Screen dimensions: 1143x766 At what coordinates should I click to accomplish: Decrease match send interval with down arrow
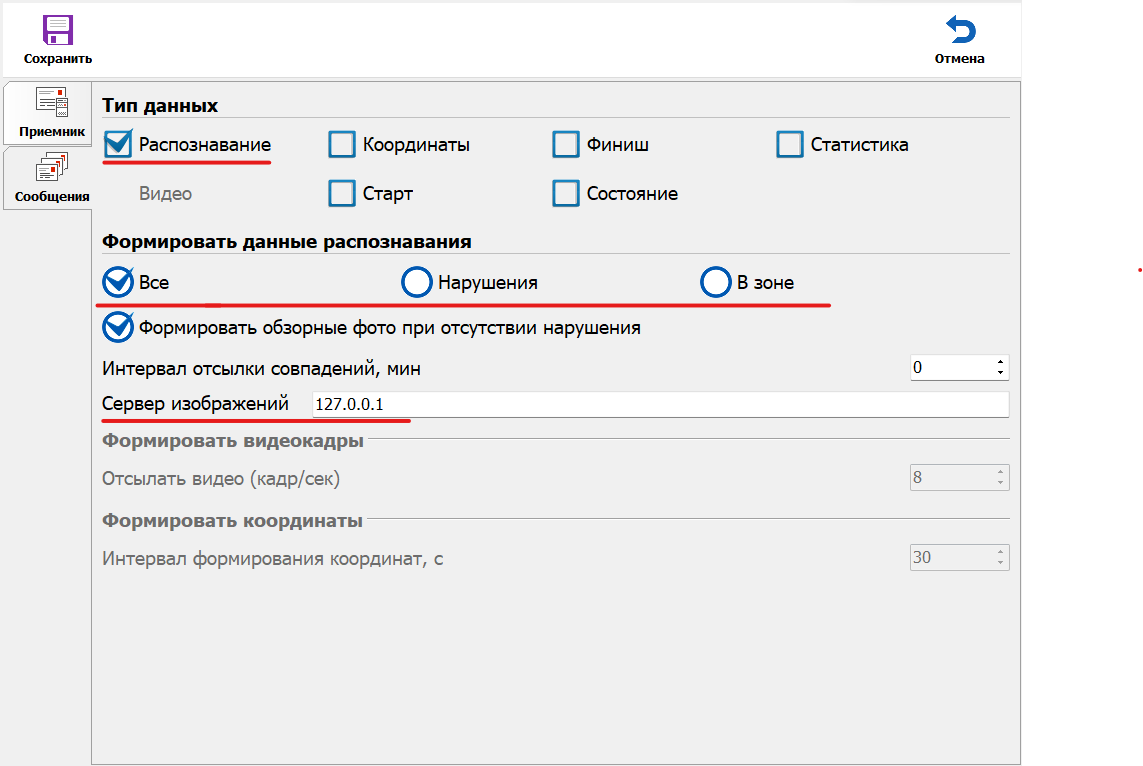click(1000, 373)
